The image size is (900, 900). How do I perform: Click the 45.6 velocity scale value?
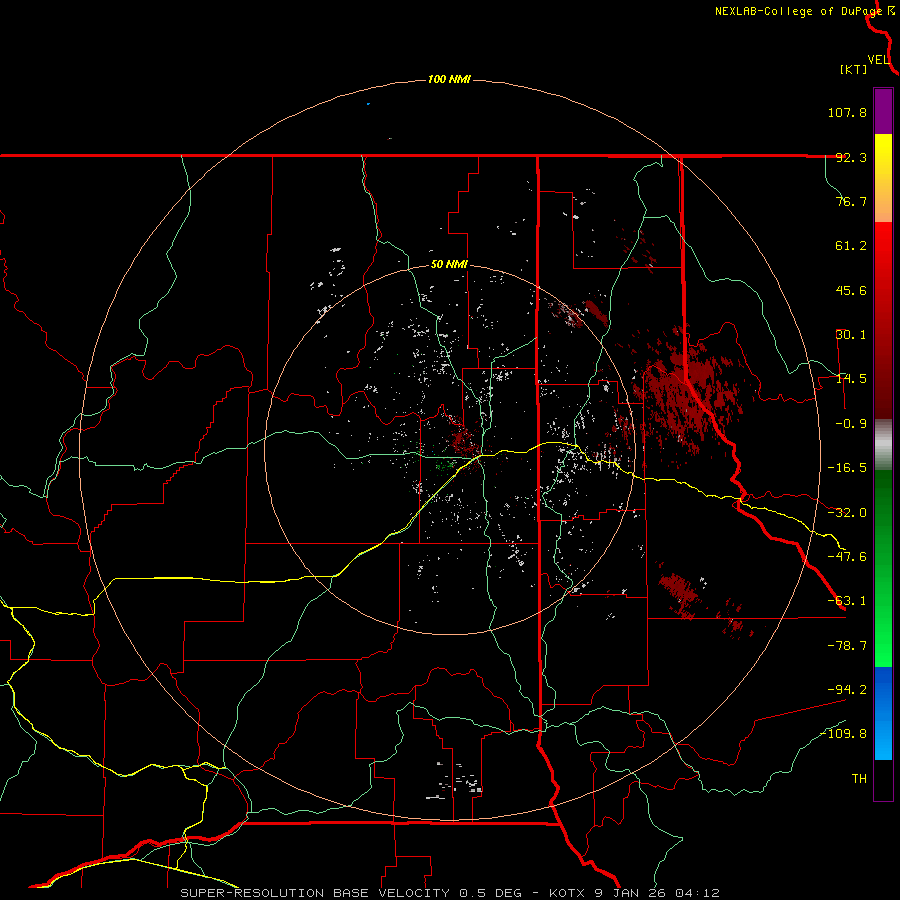coord(851,290)
